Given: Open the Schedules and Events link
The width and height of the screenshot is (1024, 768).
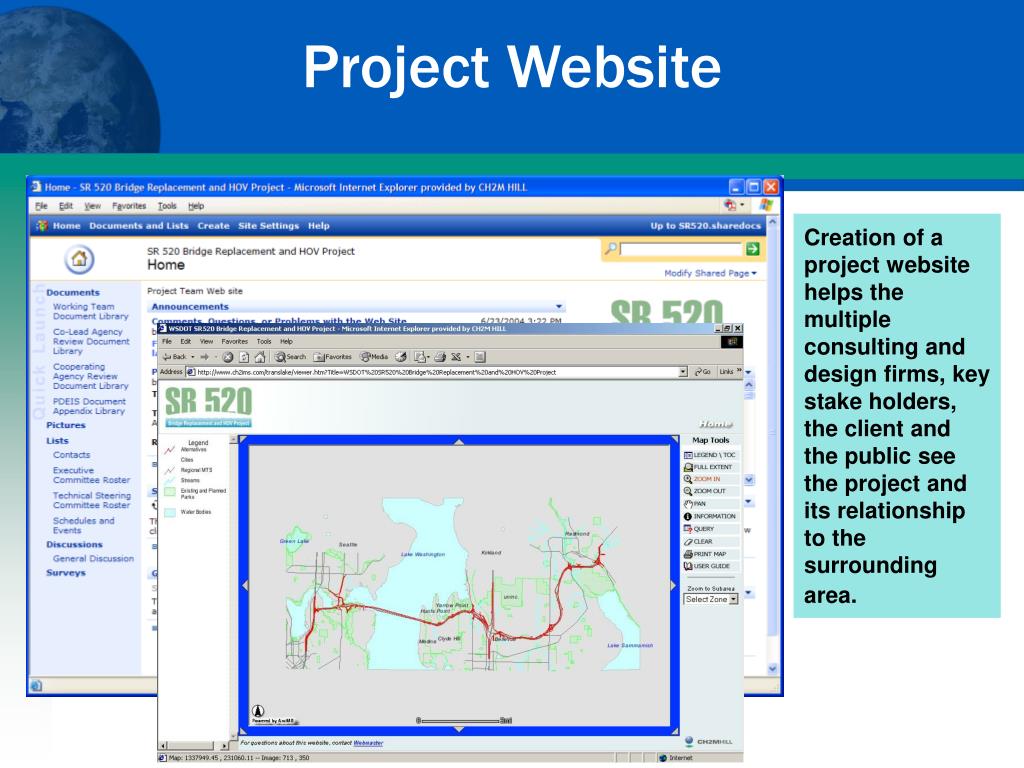Looking at the screenshot, I should click(84, 526).
